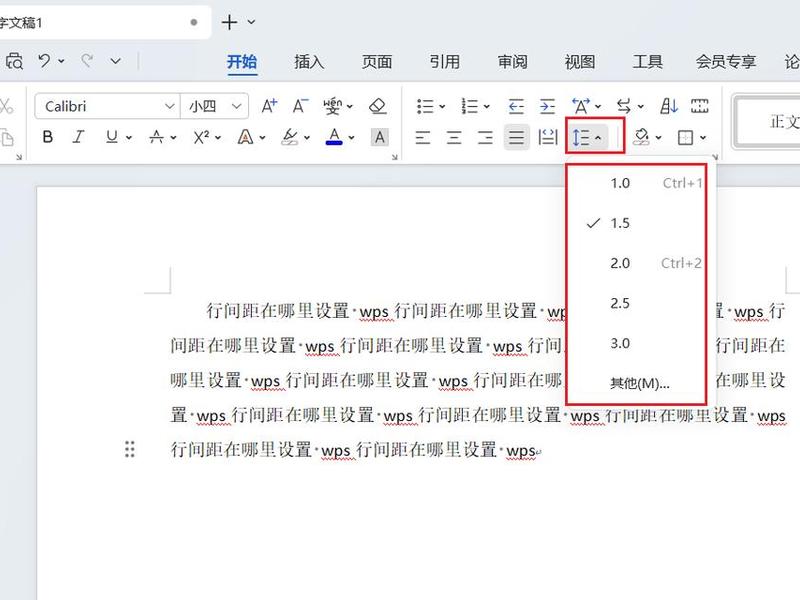Undo the last action
Image resolution: width=800 pixels, height=600 pixels.
pos(44,61)
